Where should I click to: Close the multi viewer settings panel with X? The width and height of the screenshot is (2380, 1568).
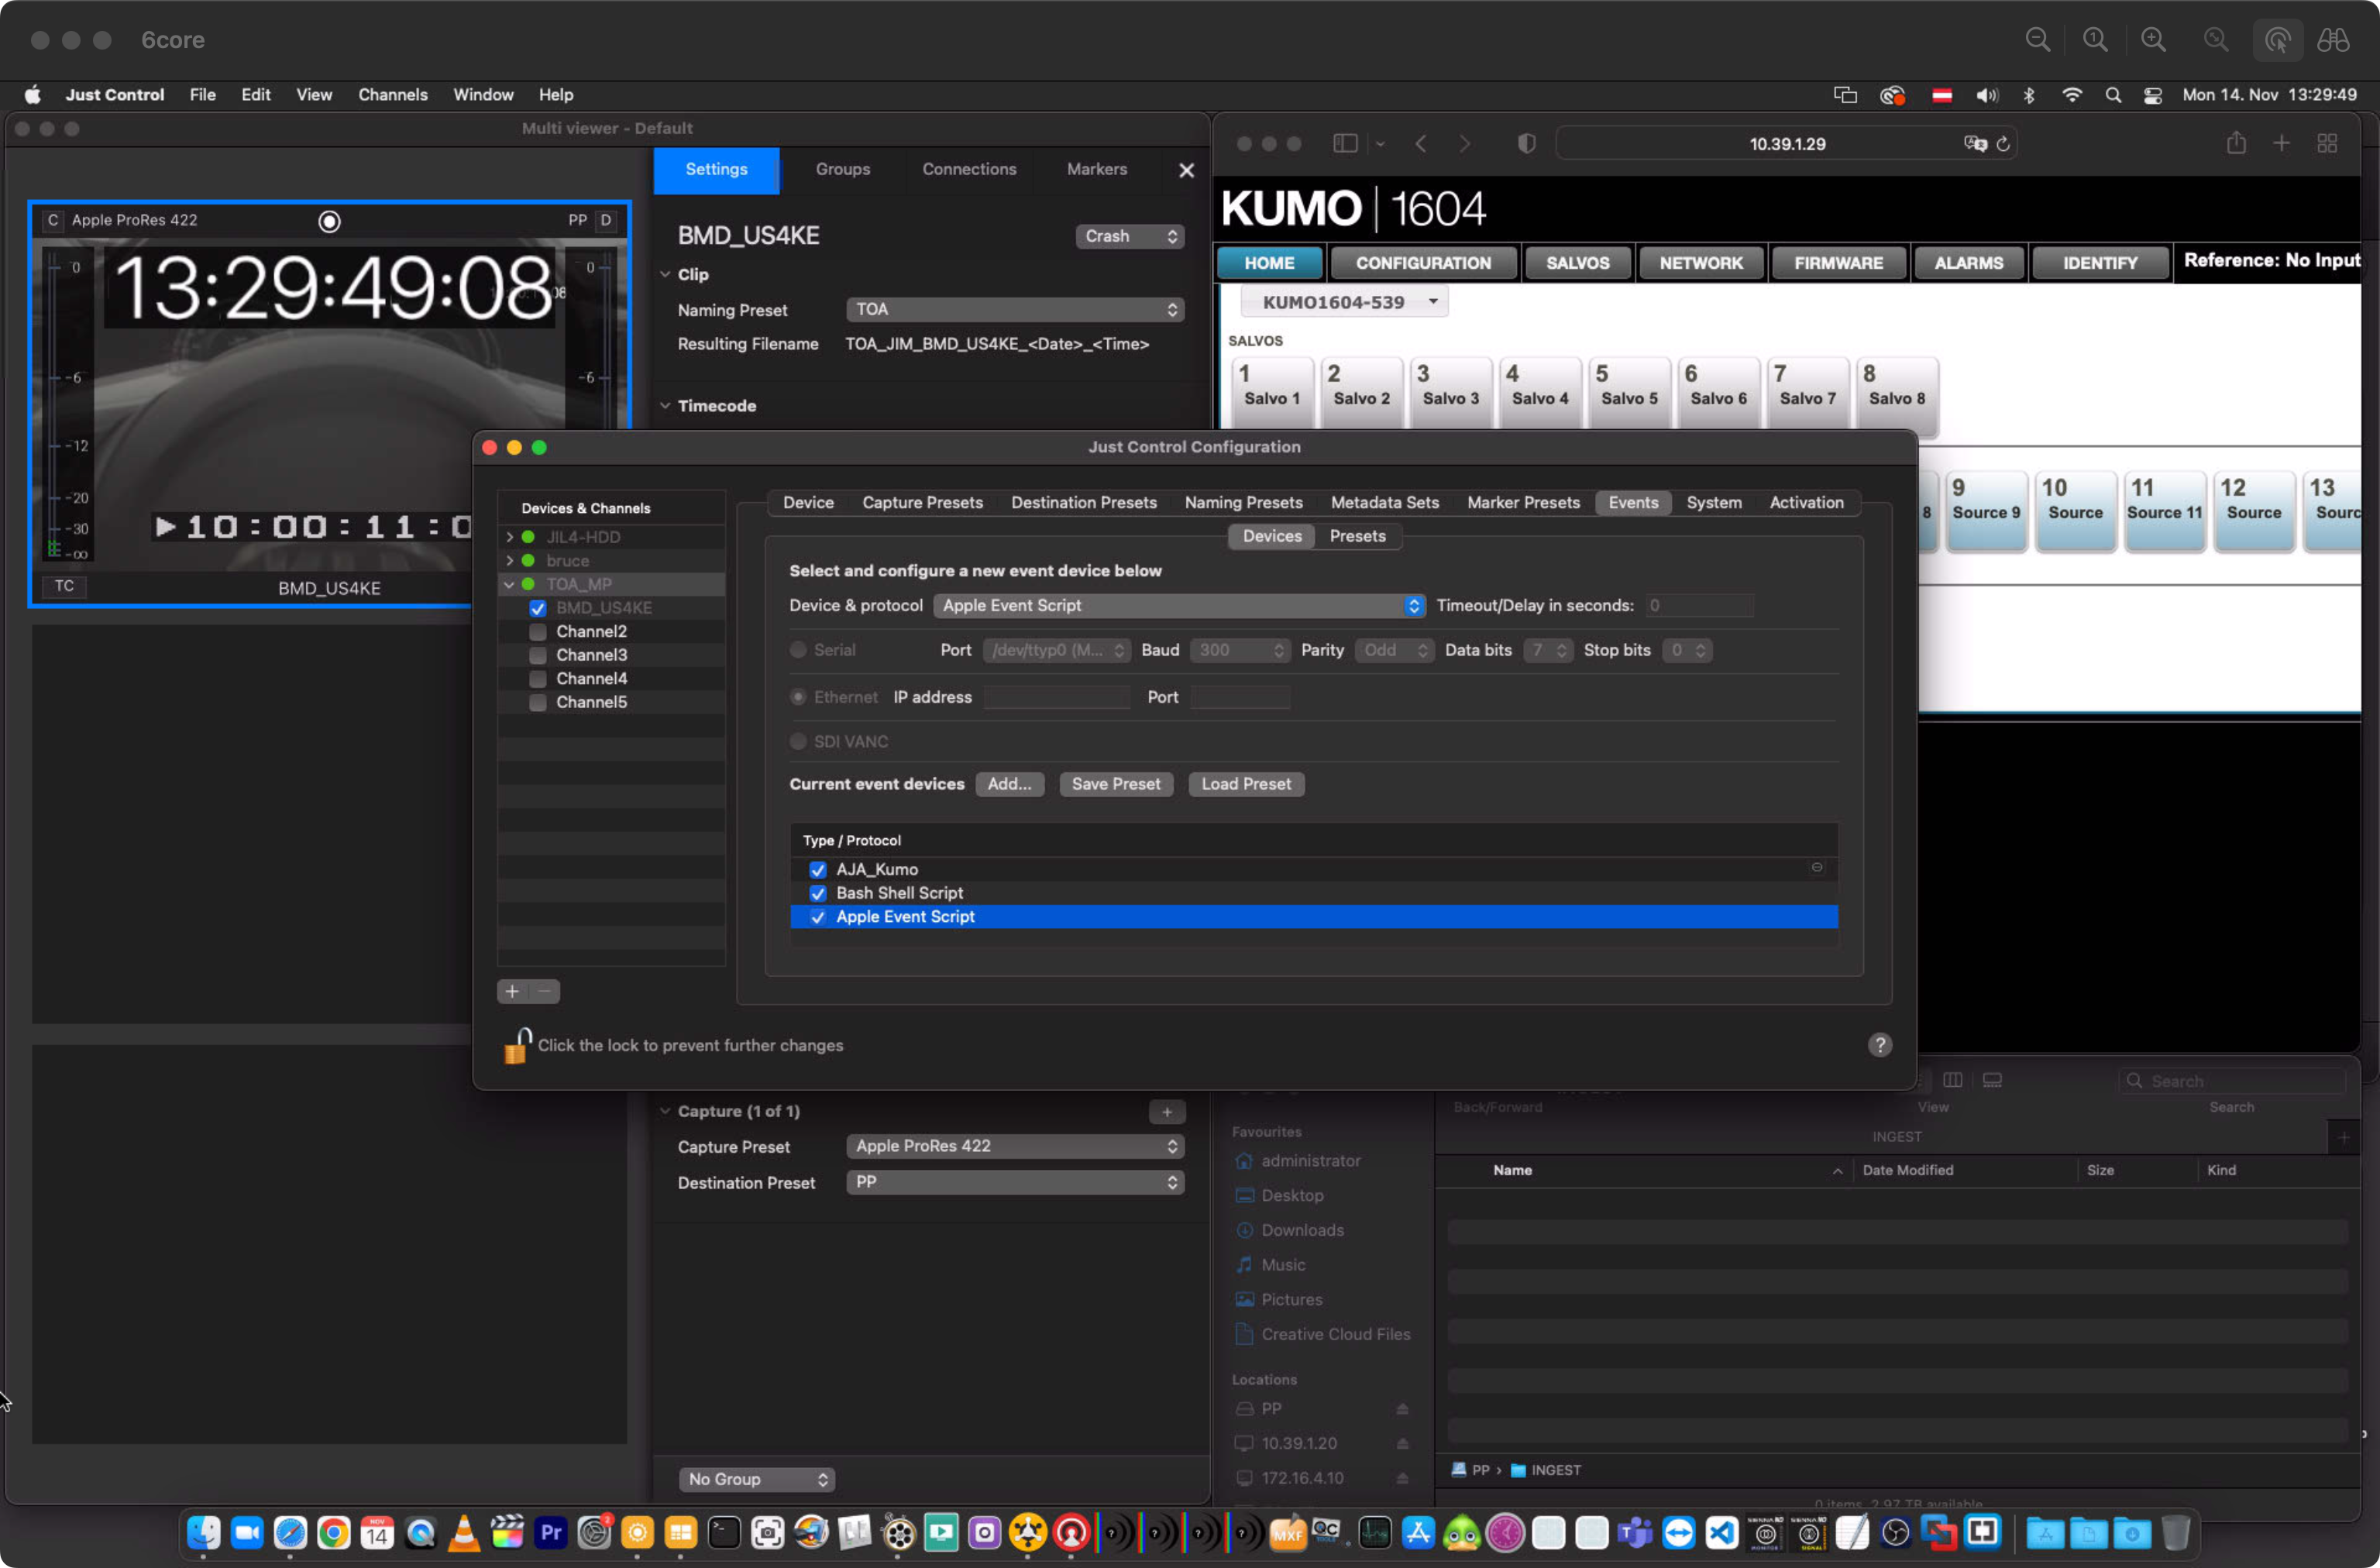click(x=1186, y=170)
